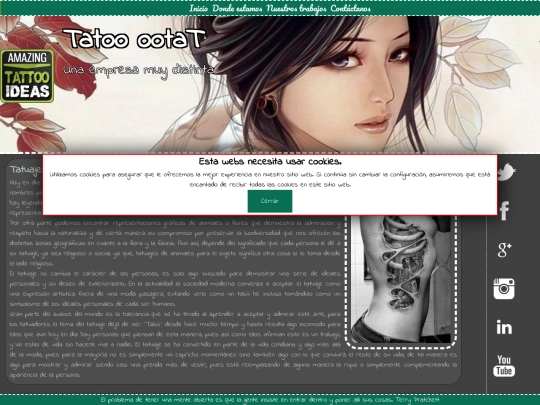540x405 pixels.
Task: Open the YouTube icon
Action: (504, 366)
